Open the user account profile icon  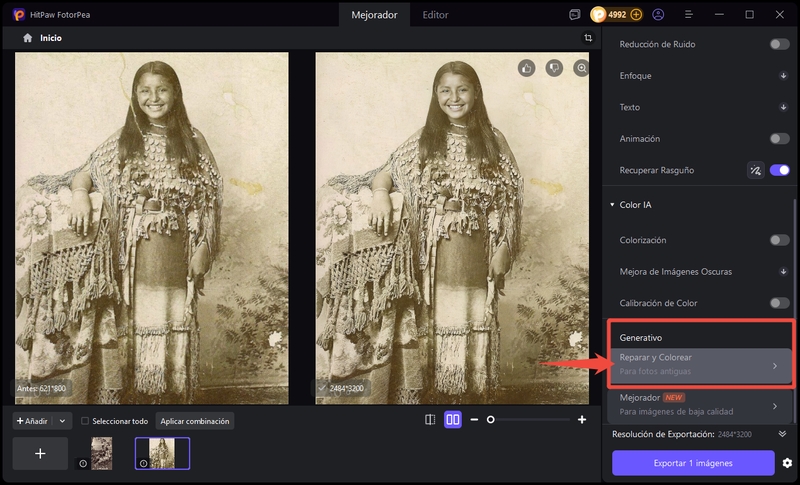658,15
